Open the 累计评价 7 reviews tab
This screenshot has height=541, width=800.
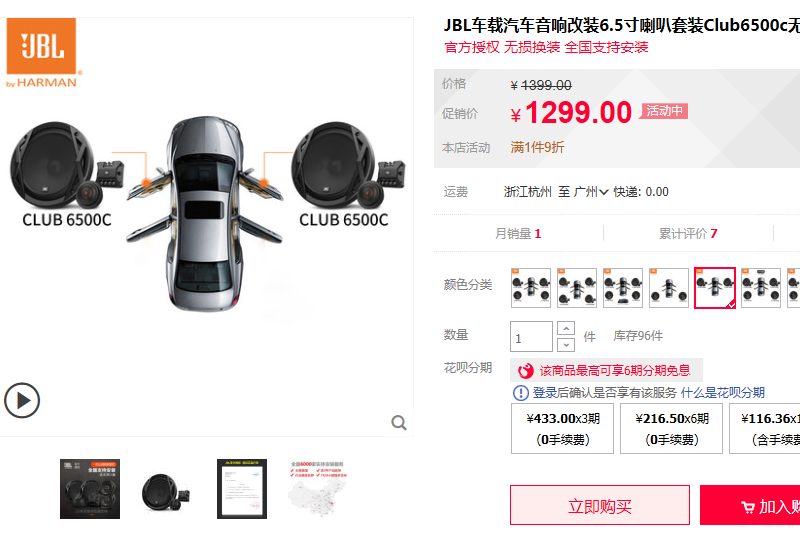[x=688, y=234]
